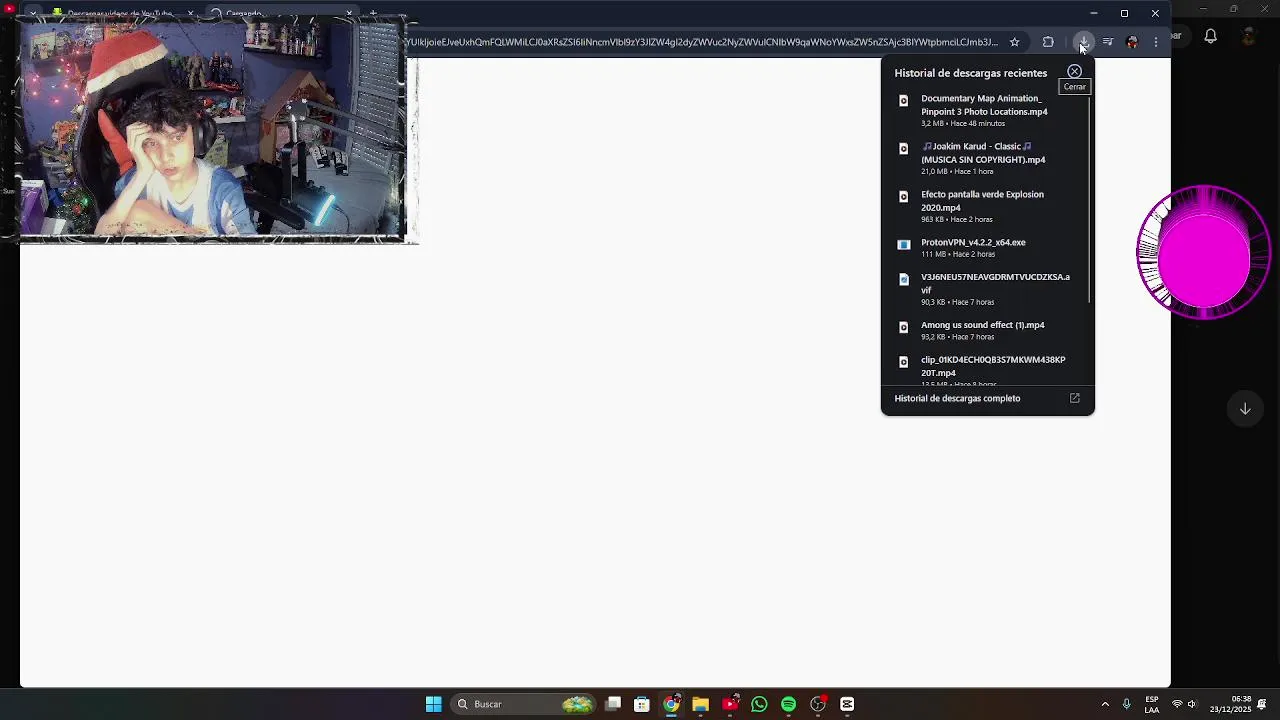Click the down arrow in background window

coord(1245,408)
